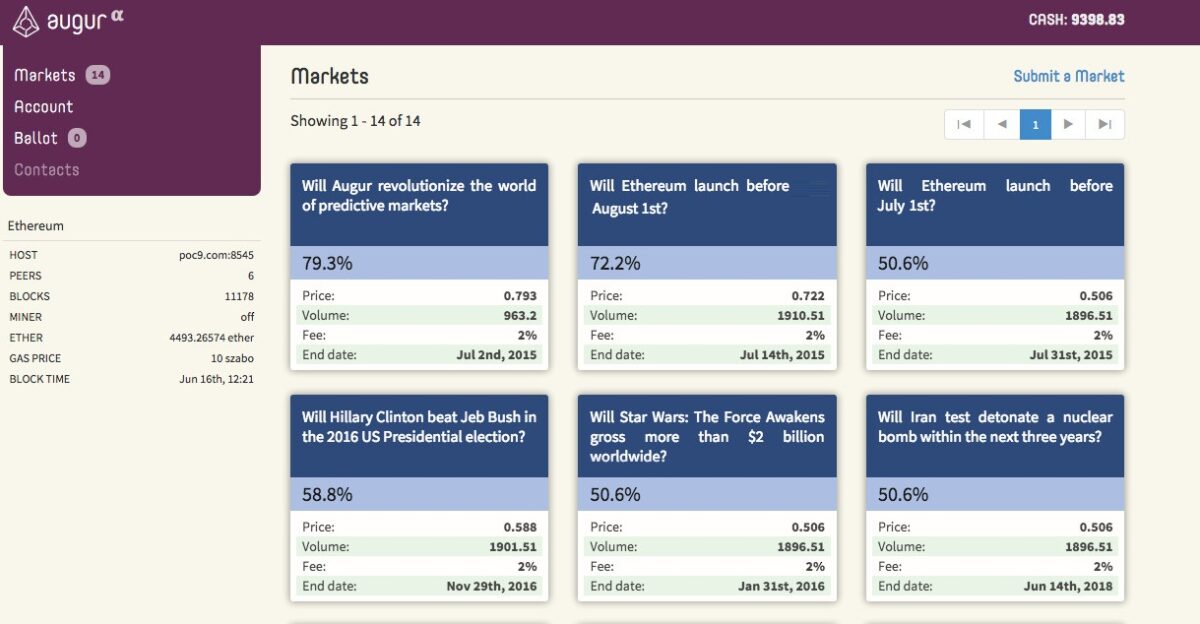Click the next page arrow icon

point(1069,124)
